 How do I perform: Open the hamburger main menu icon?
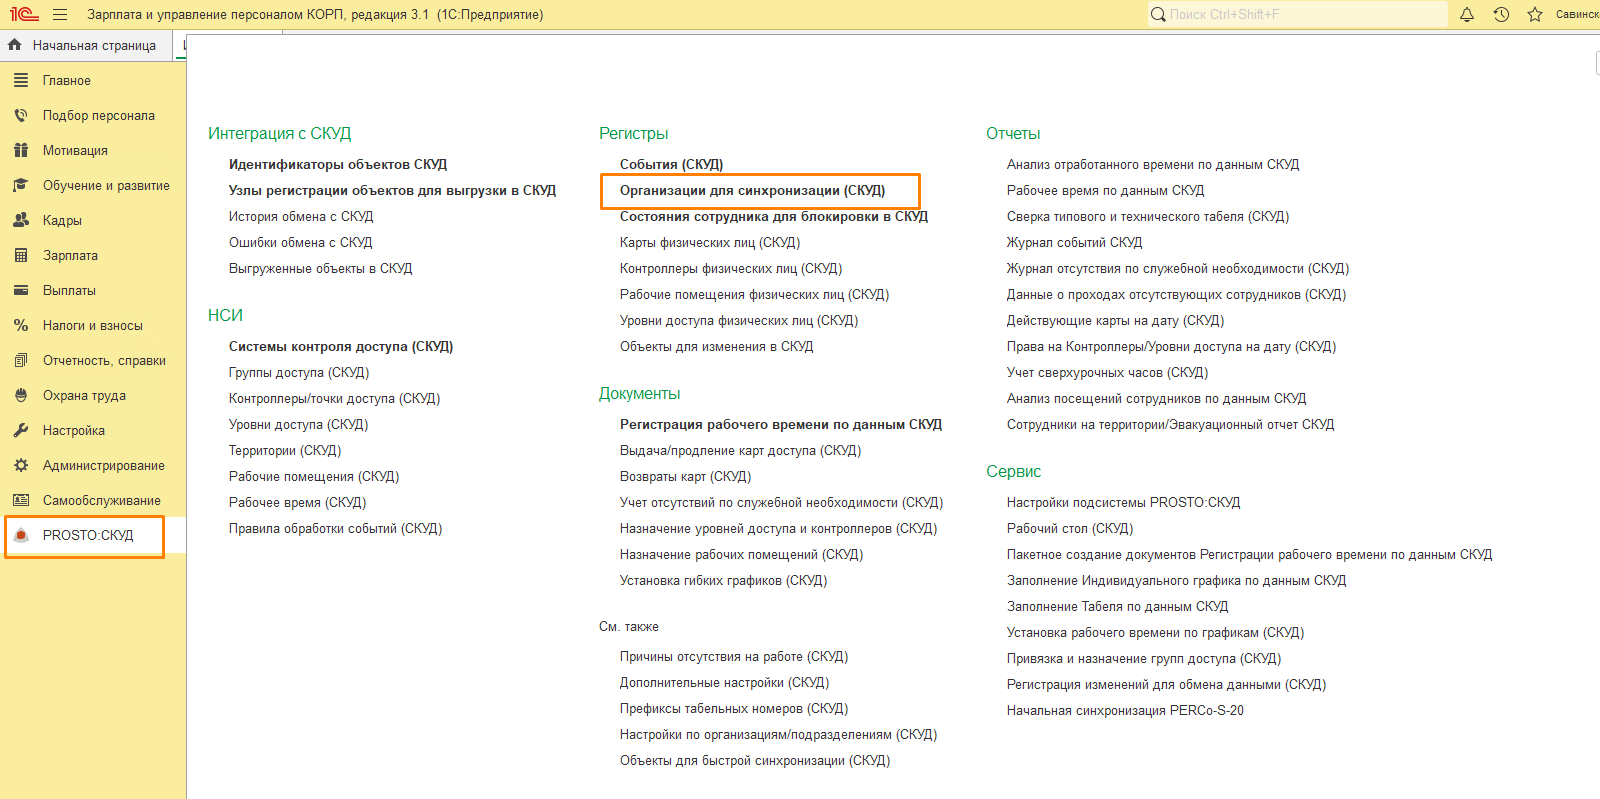60,15
